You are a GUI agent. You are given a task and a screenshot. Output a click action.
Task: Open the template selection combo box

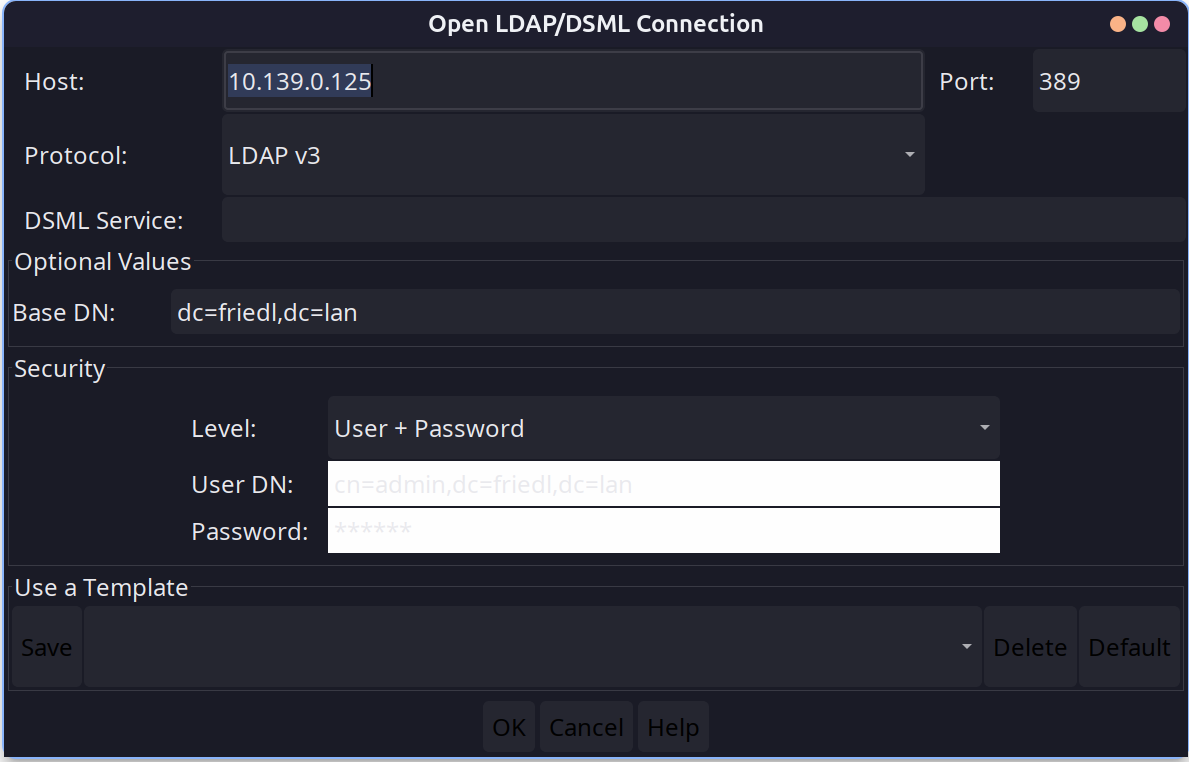tap(532, 647)
